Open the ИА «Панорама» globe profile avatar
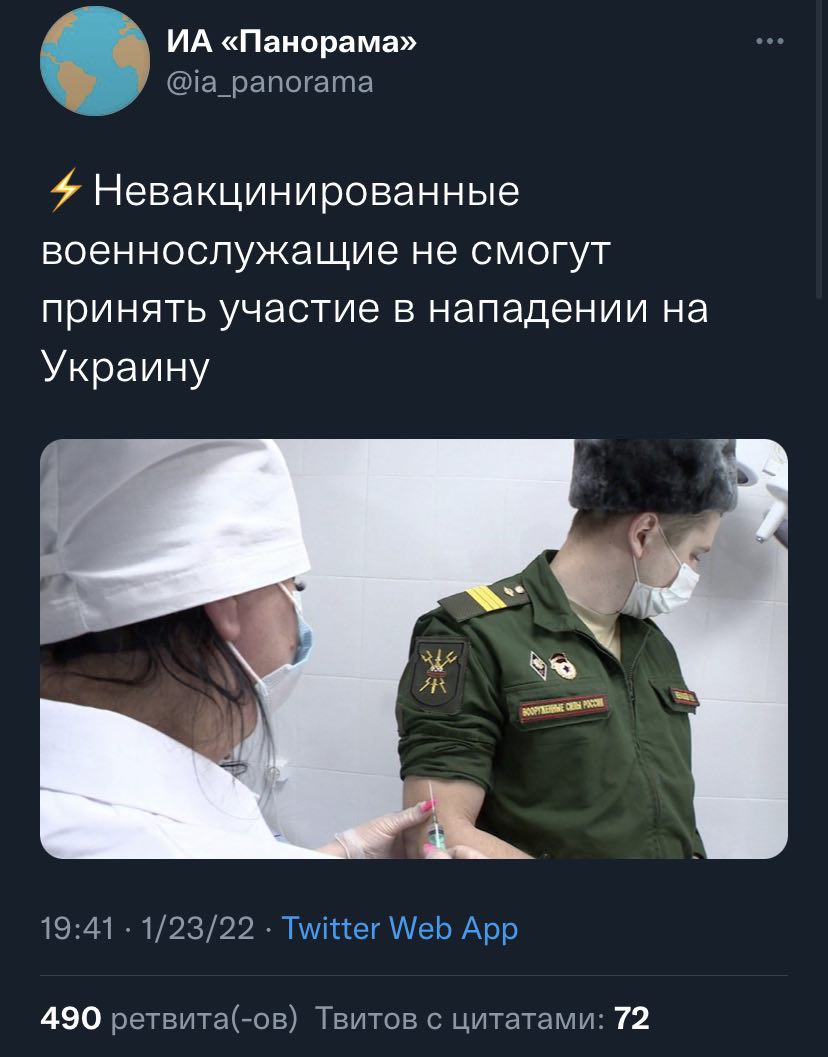Screen dimensions: 828x1057 (95, 61)
